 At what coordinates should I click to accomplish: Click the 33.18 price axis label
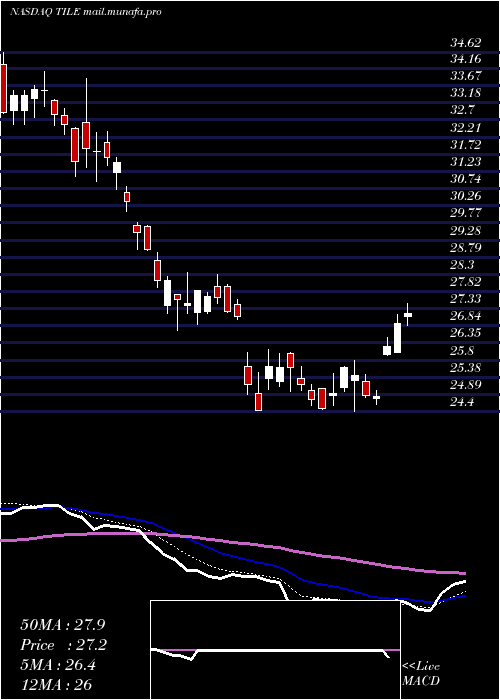[x=466, y=93]
